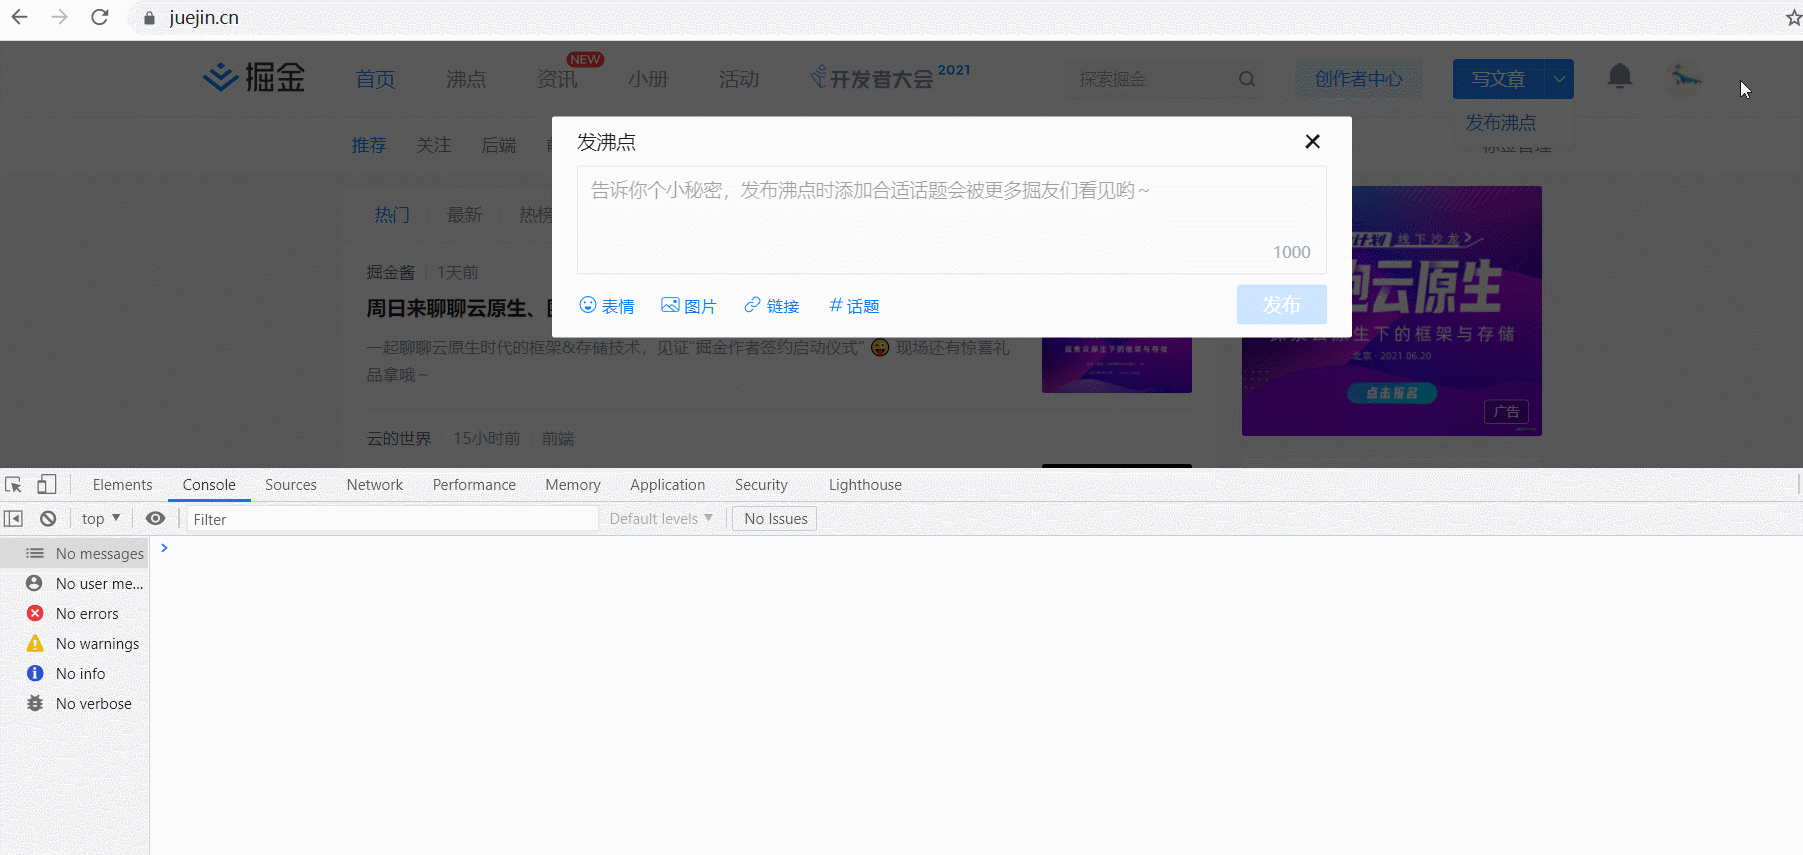Select inspect element tool in DevTools
The height and width of the screenshot is (855, 1803).
pyautogui.click(x=14, y=485)
